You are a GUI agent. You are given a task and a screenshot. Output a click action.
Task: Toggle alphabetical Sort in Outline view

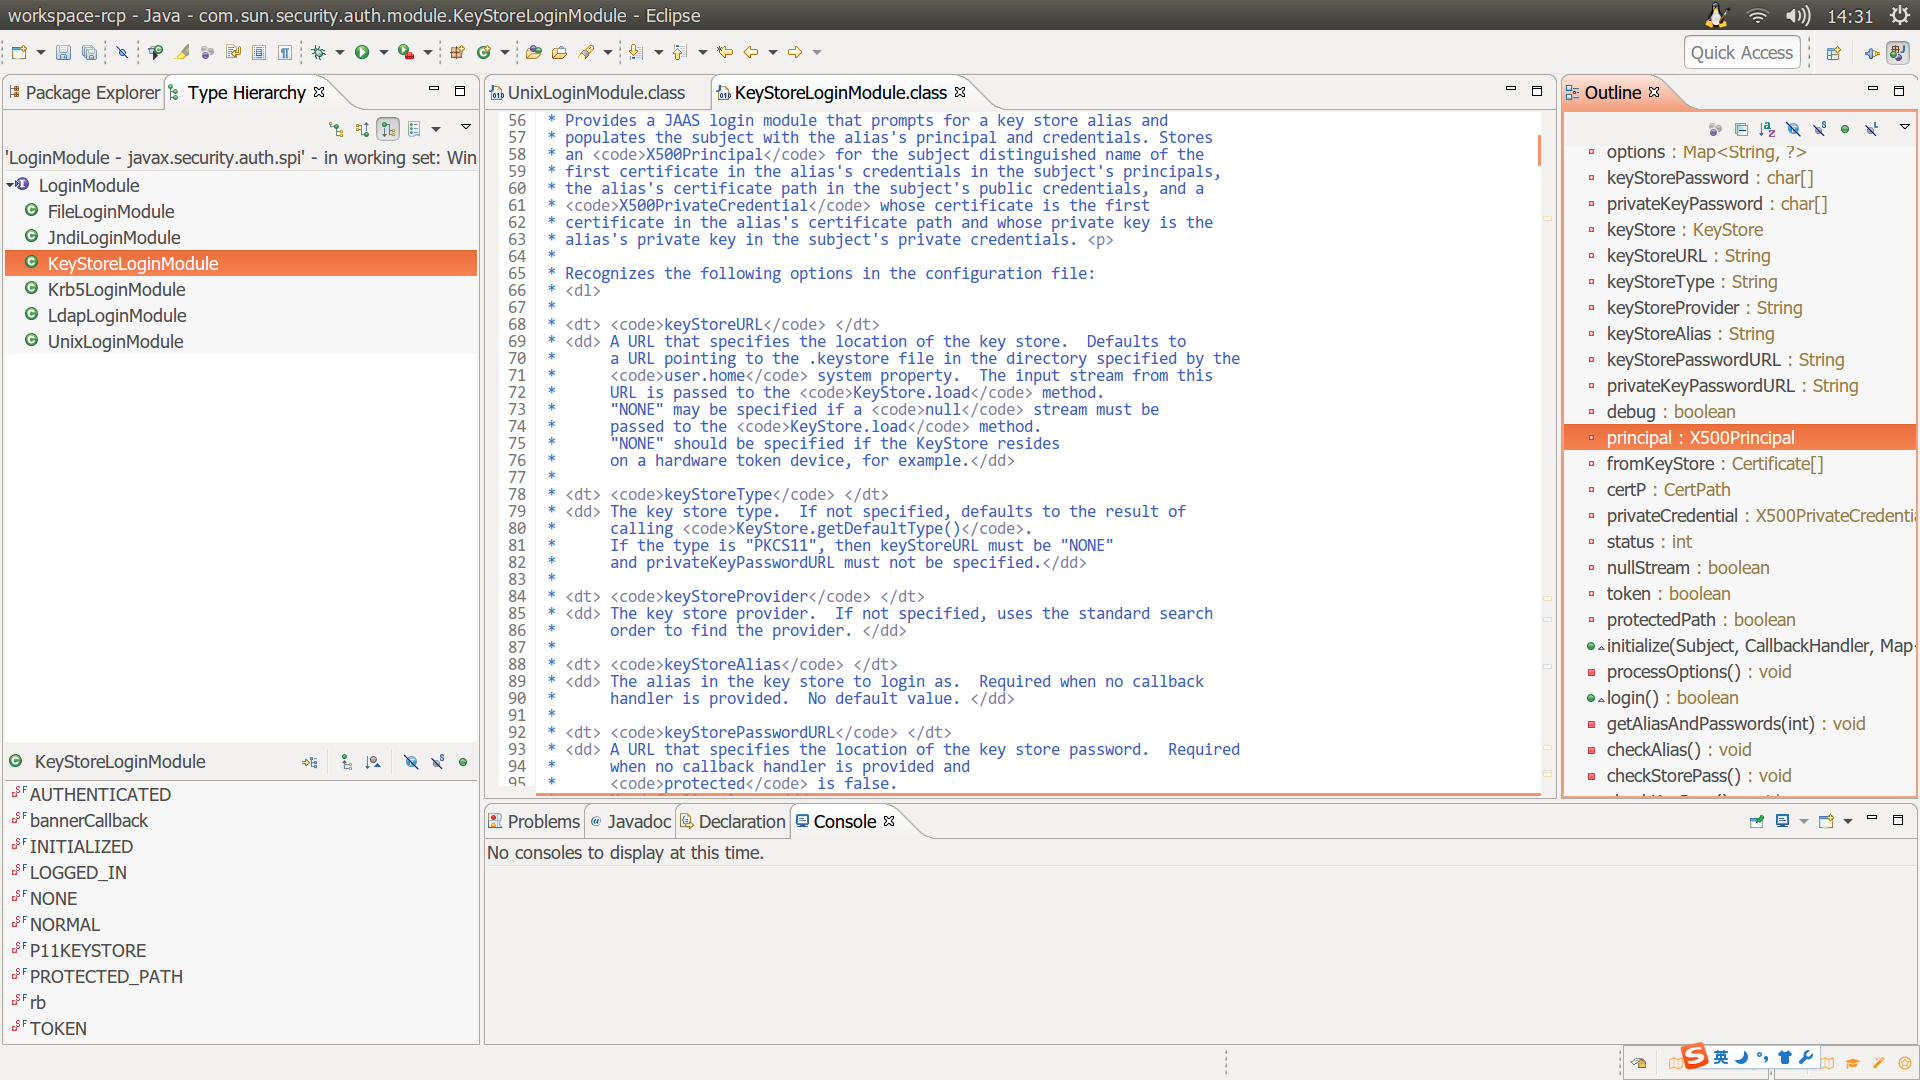click(1767, 129)
